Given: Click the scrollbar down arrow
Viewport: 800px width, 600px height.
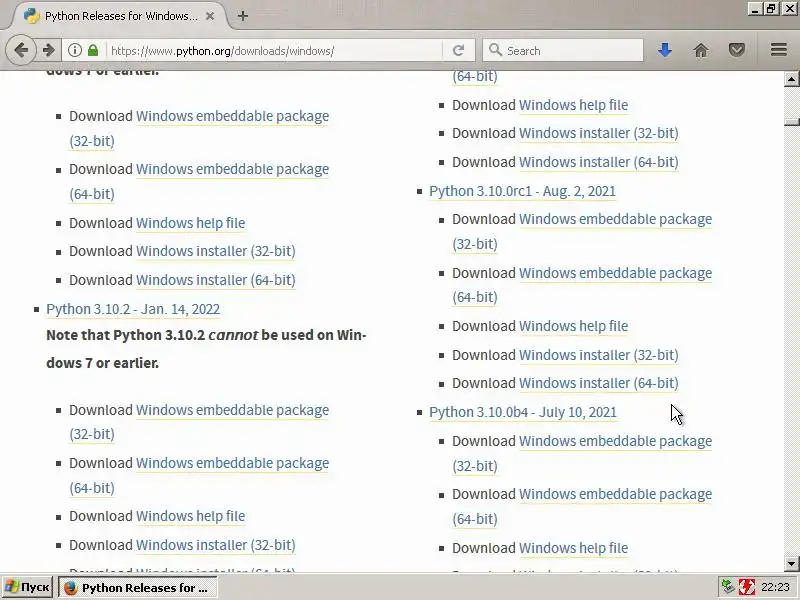Looking at the screenshot, I should tap(791, 564).
